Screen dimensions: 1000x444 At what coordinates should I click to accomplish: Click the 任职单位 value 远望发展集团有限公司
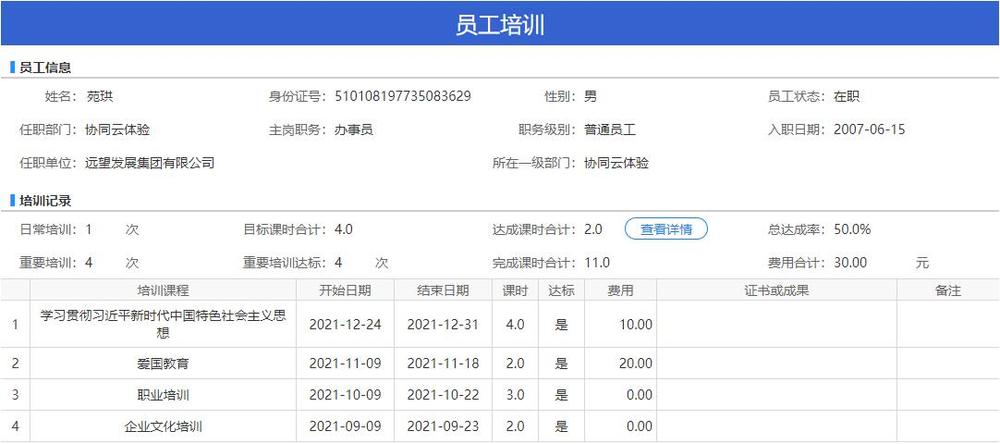[150, 163]
